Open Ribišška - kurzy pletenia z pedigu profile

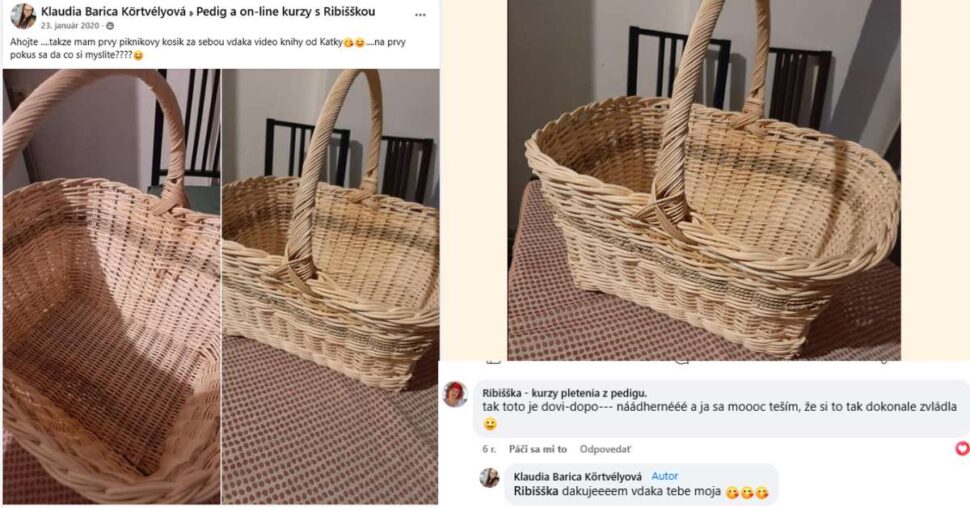(564, 393)
